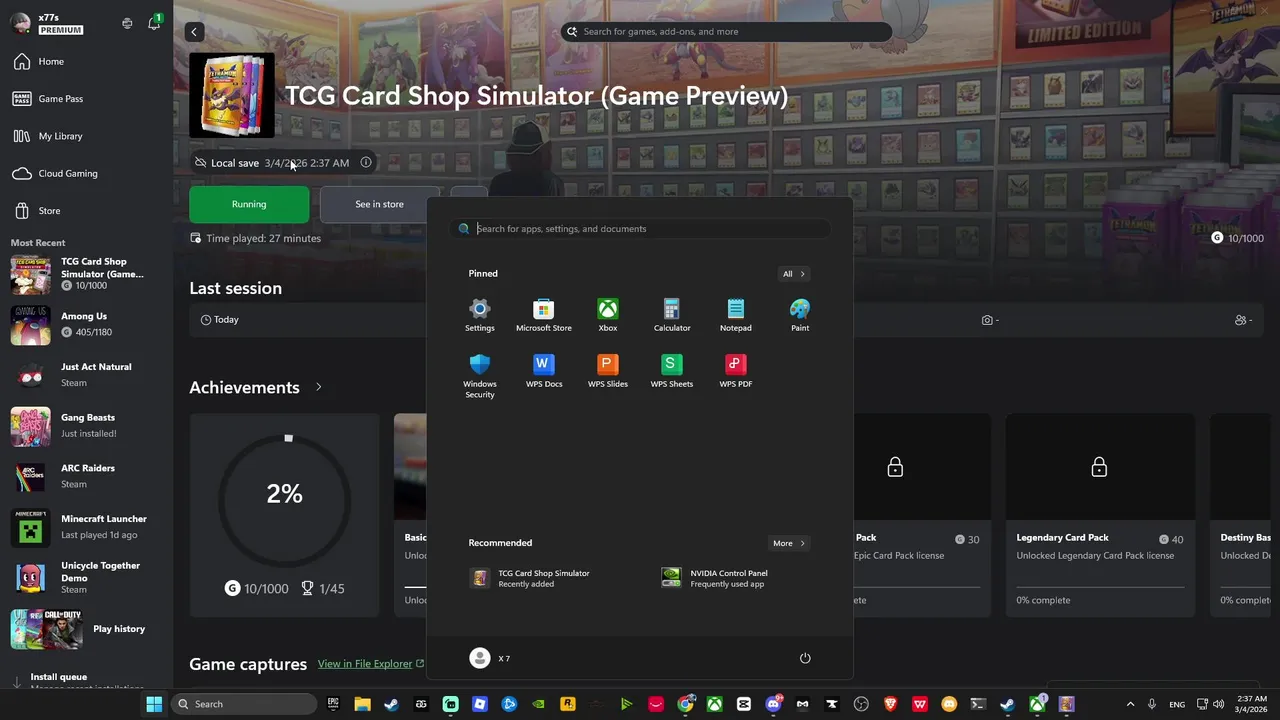Click the TCG Card Shop Simulator cover art
This screenshot has height=720, width=1280.
tap(232, 95)
